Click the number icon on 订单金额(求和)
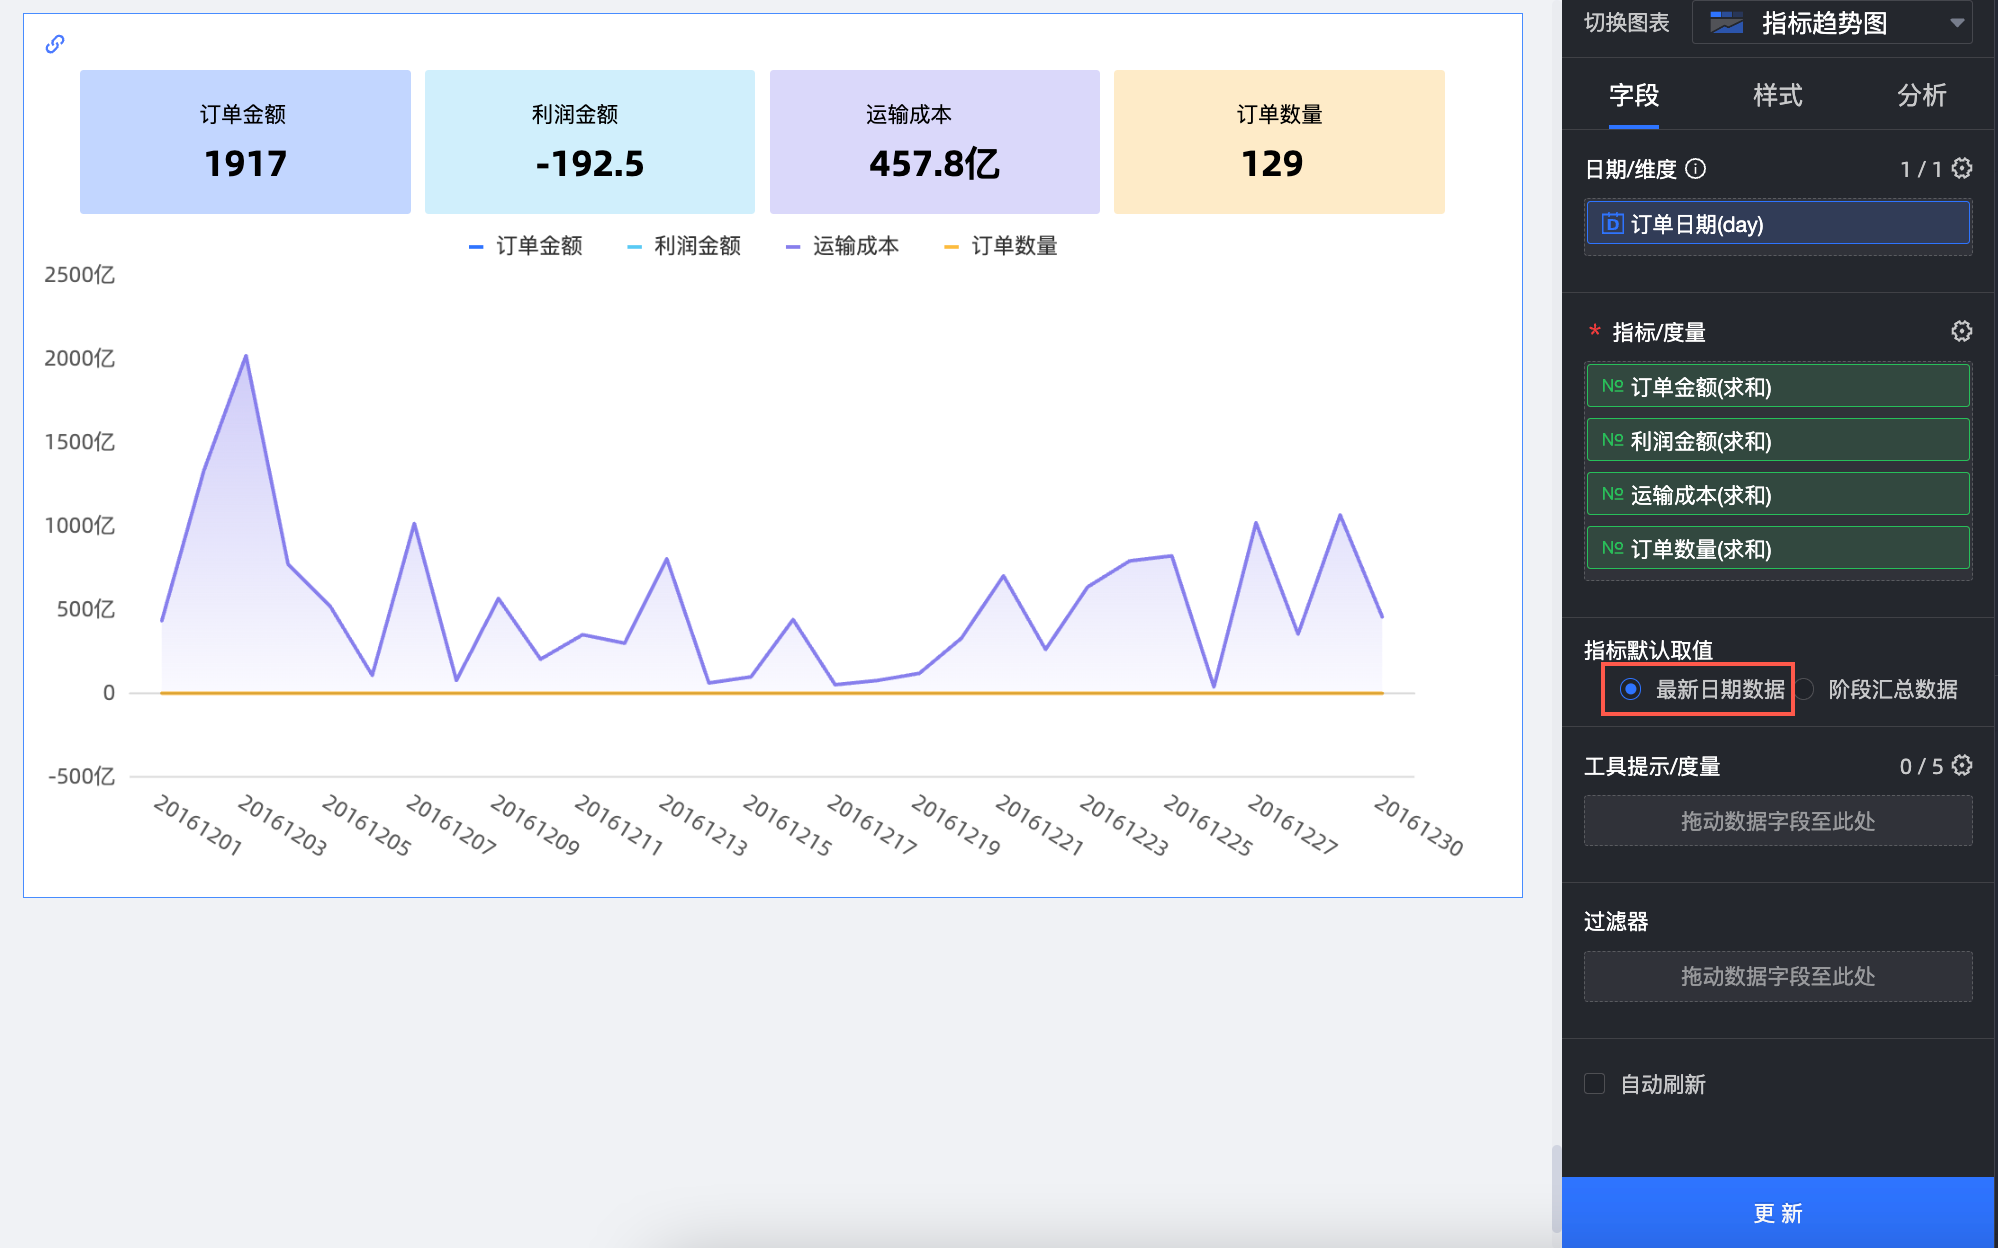This screenshot has height=1248, width=1998. [1612, 386]
